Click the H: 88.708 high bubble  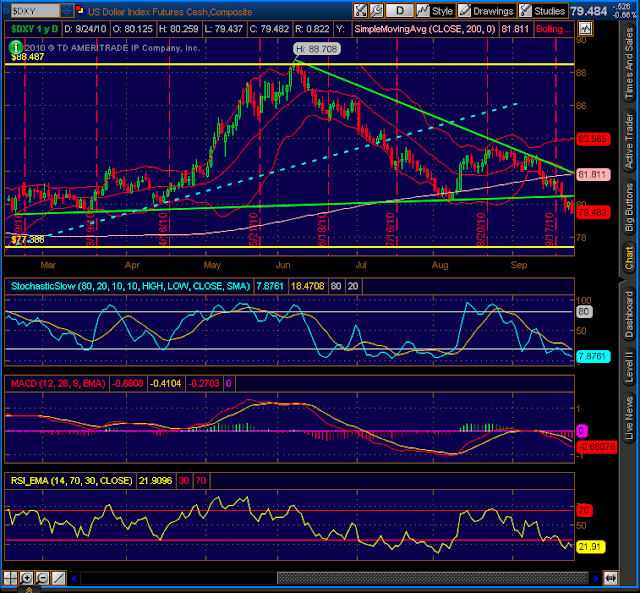[317, 49]
